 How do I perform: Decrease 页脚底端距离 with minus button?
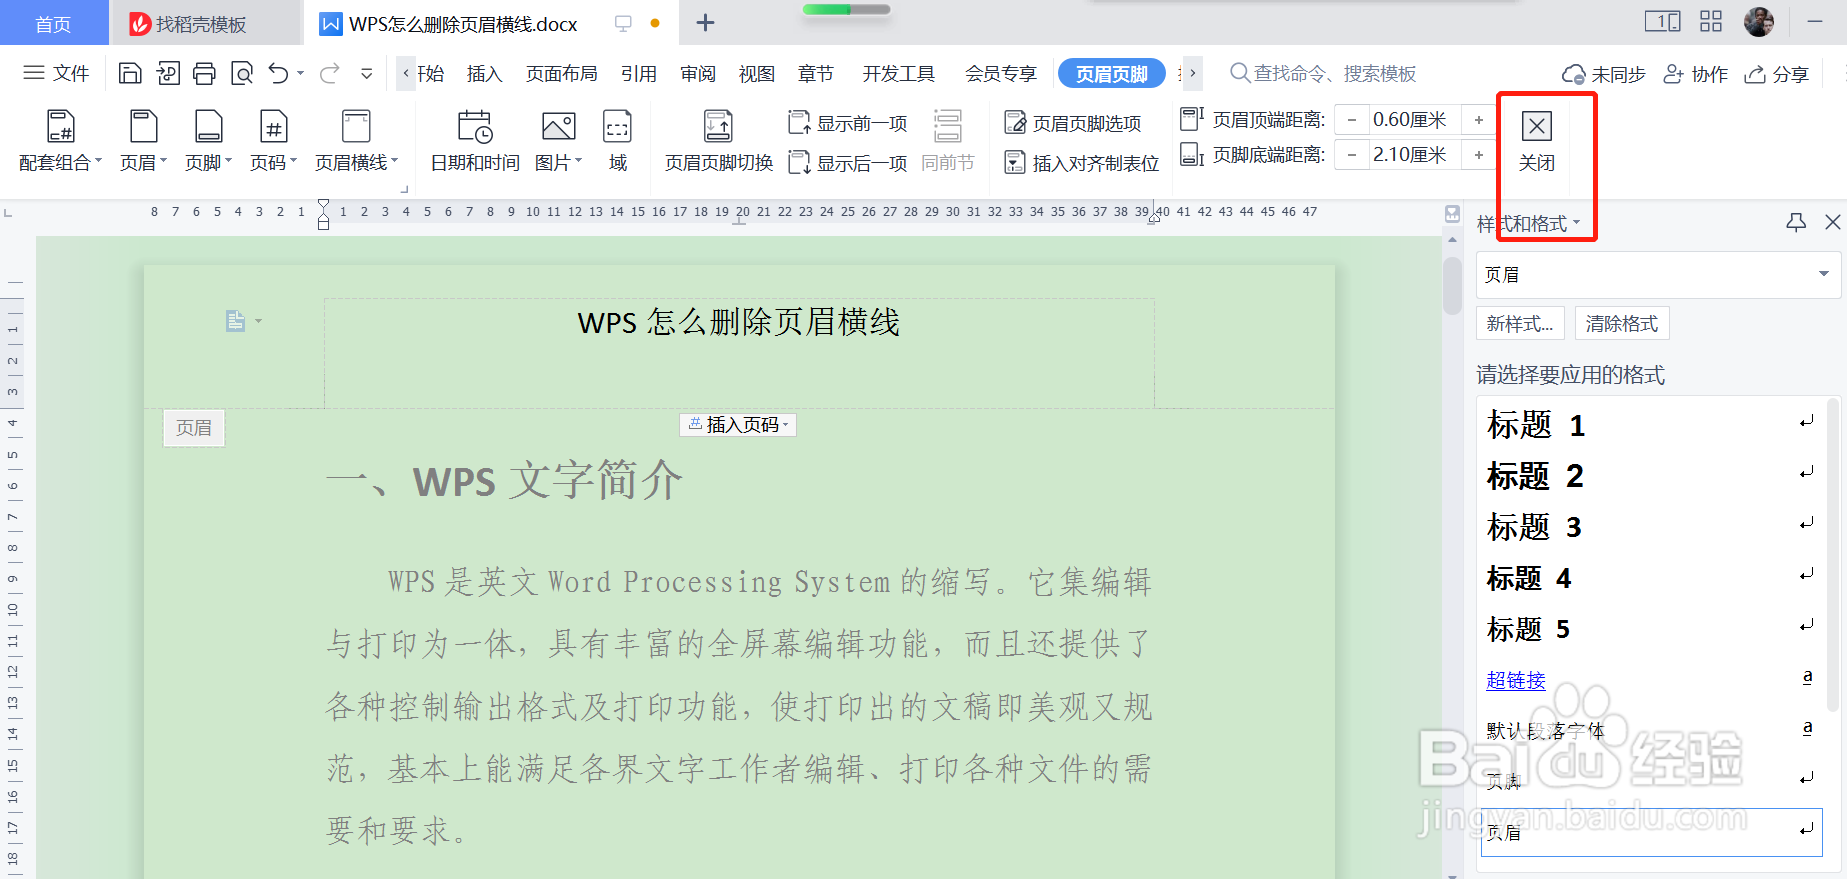click(x=1352, y=155)
